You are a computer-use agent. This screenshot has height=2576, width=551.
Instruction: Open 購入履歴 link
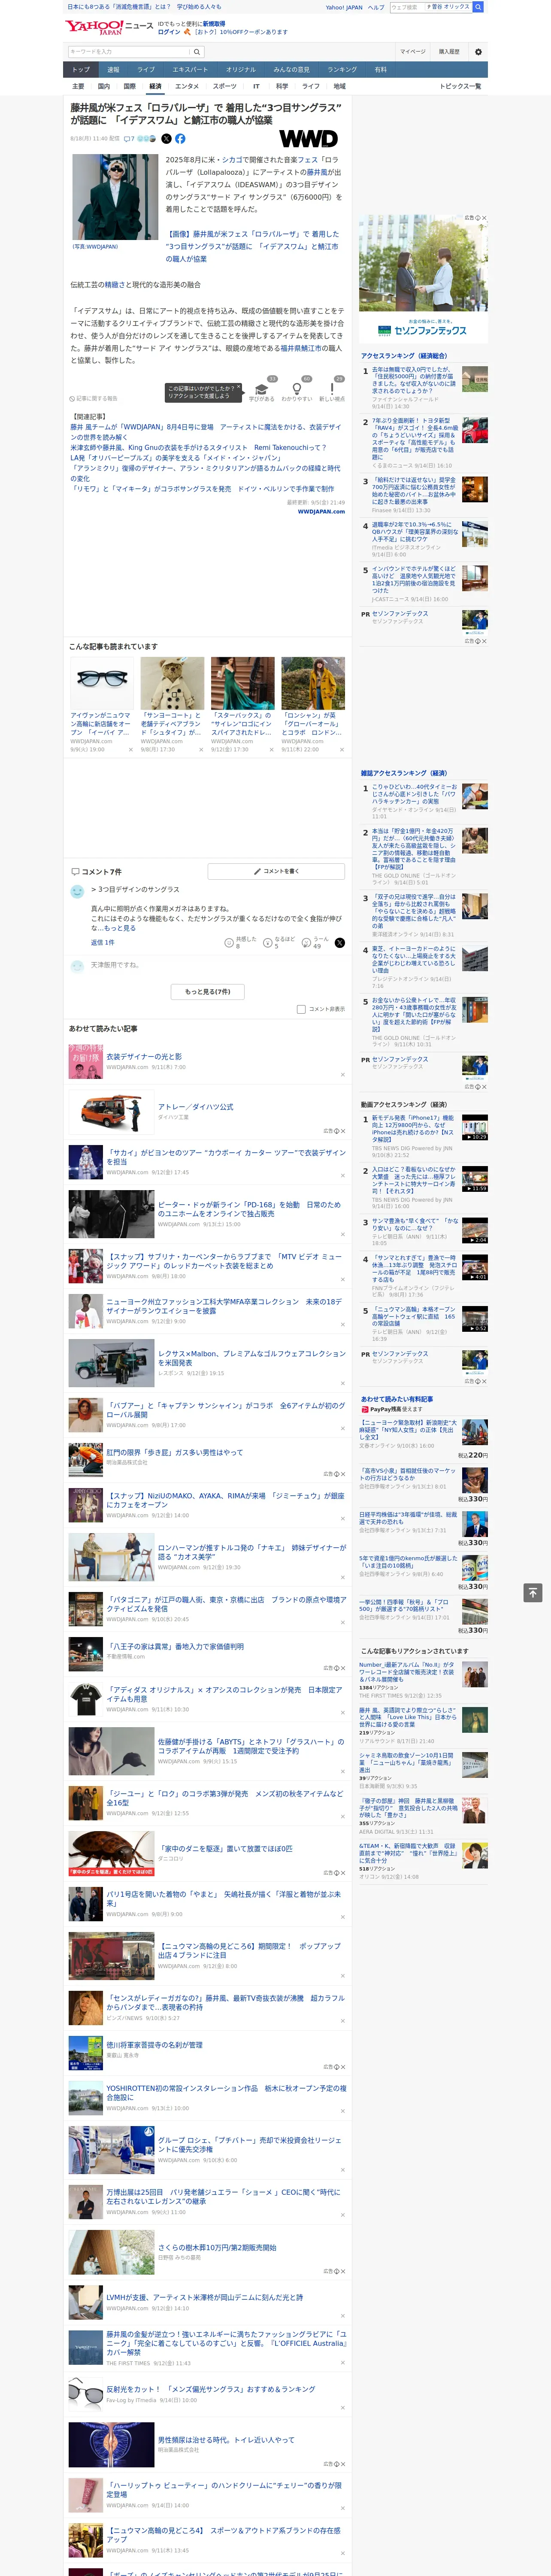point(449,51)
